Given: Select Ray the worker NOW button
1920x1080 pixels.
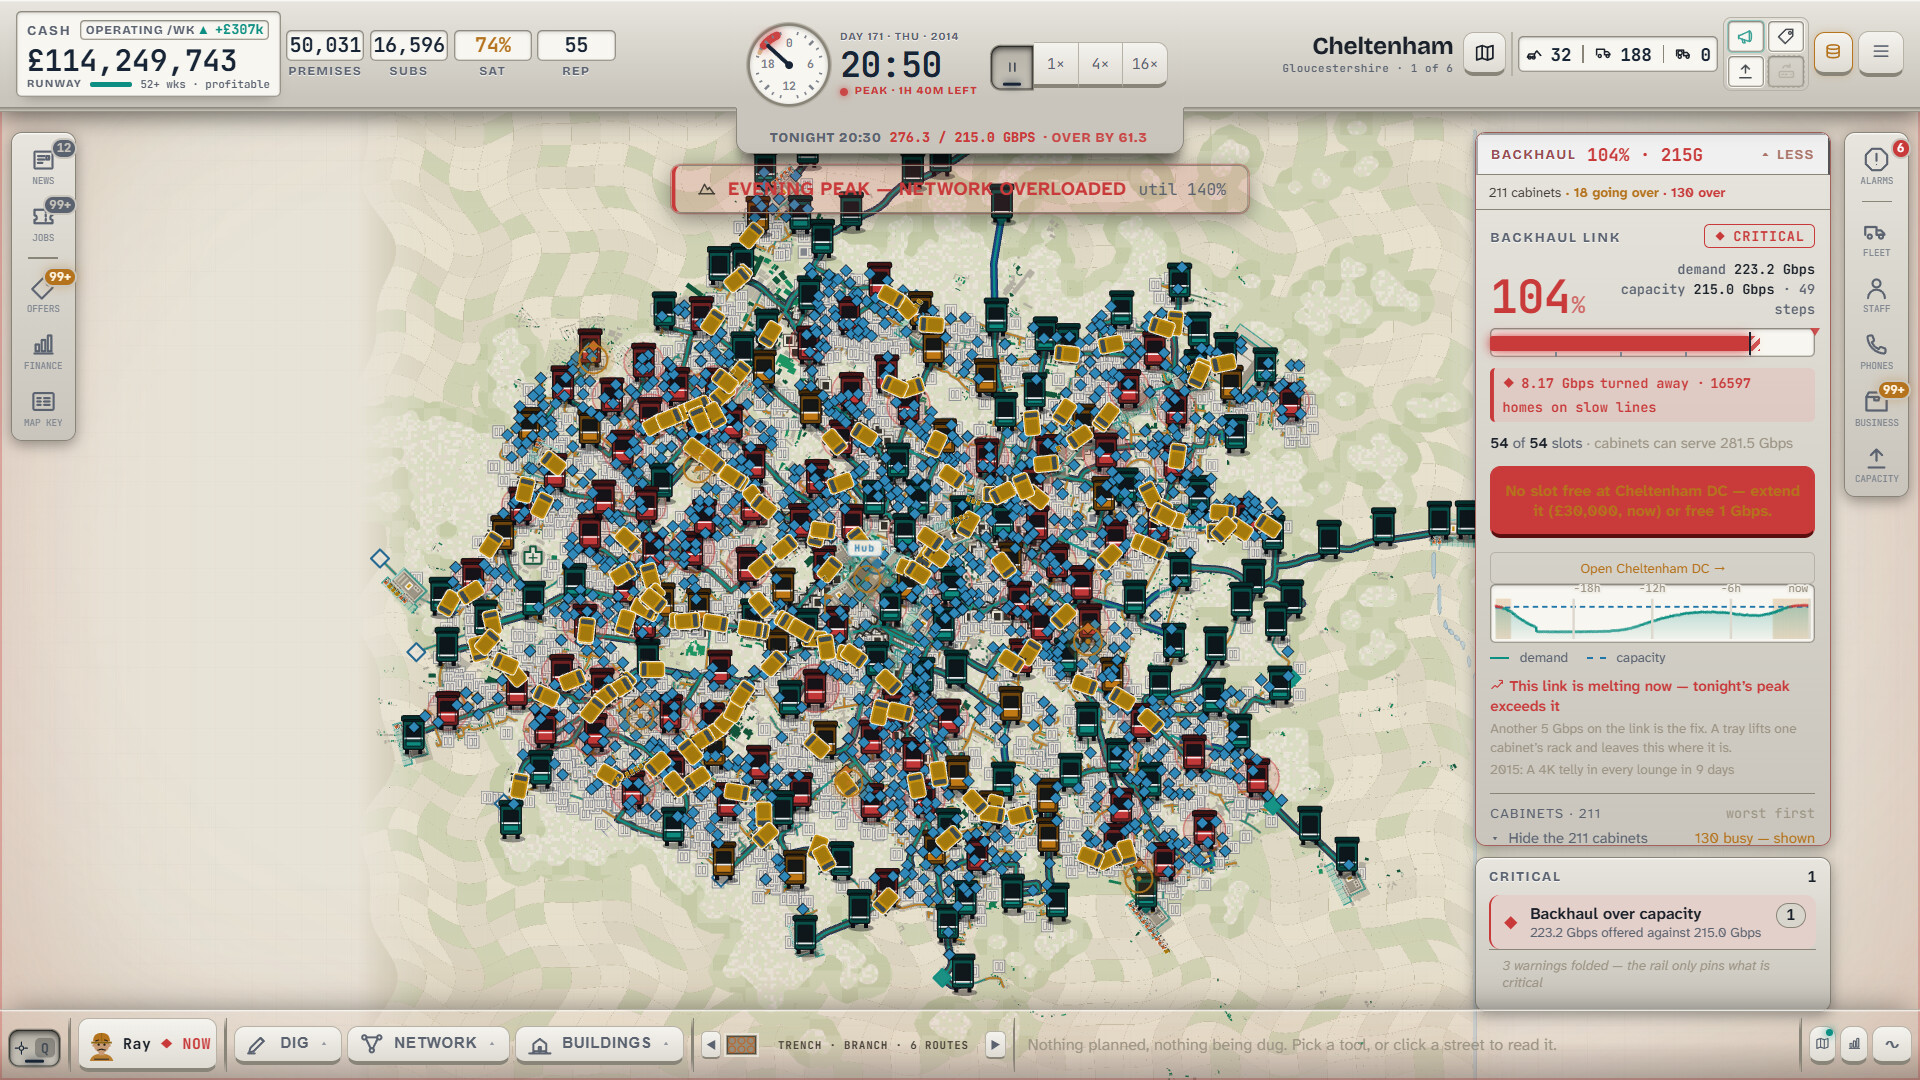Looking at the screenshot, I should 148,1045.
